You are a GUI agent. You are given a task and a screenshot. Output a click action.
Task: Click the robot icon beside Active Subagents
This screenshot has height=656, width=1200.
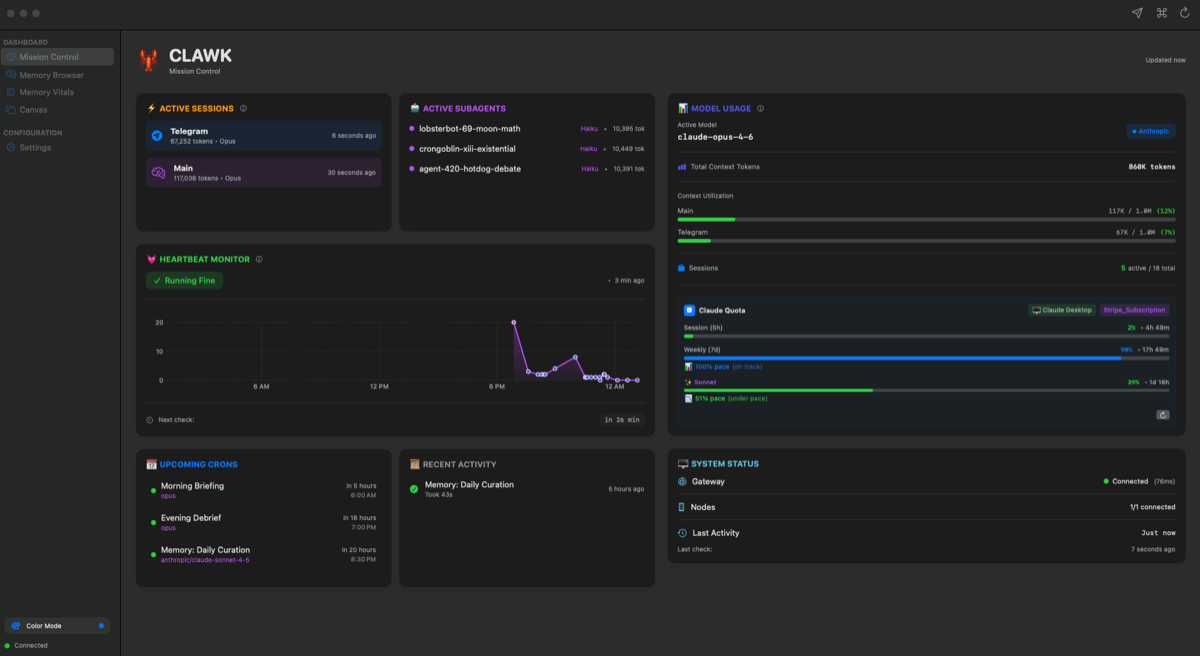click(415, 108)
